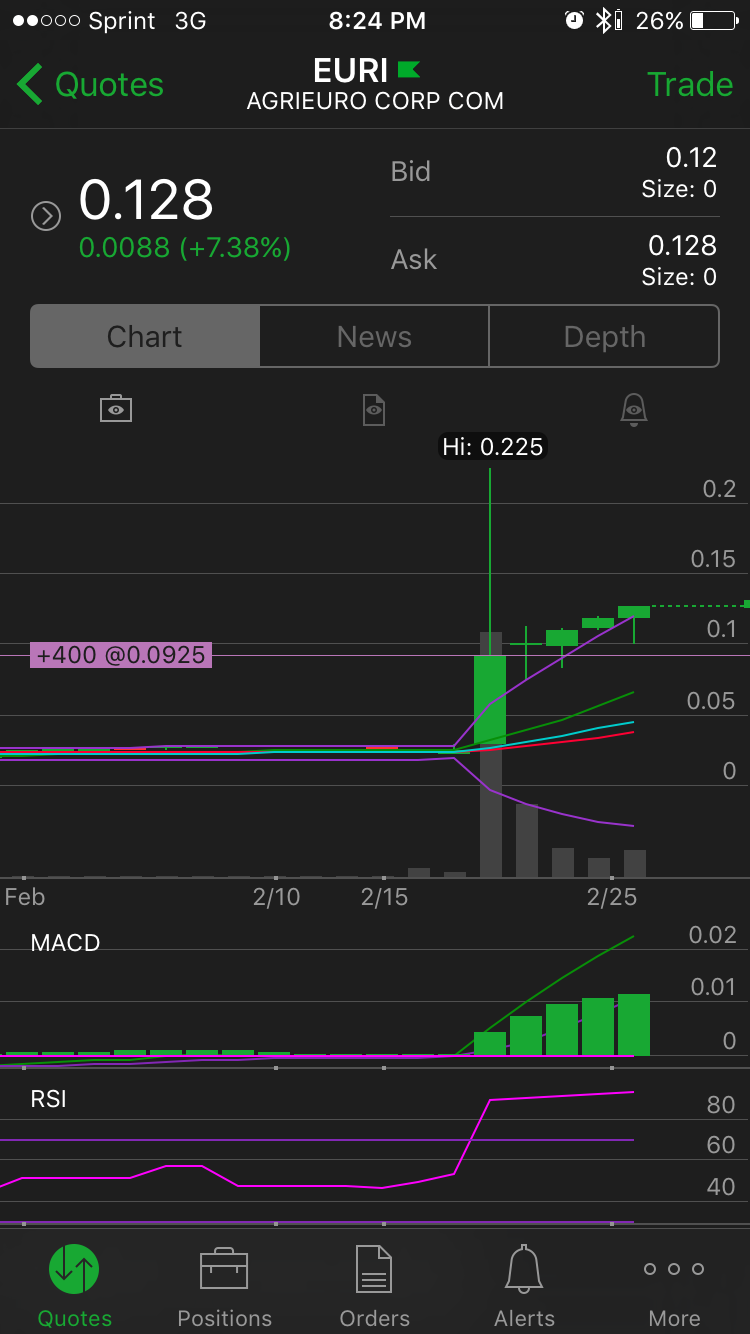
Task: Expand quote details with circled arrow
Action: [46, 216]
